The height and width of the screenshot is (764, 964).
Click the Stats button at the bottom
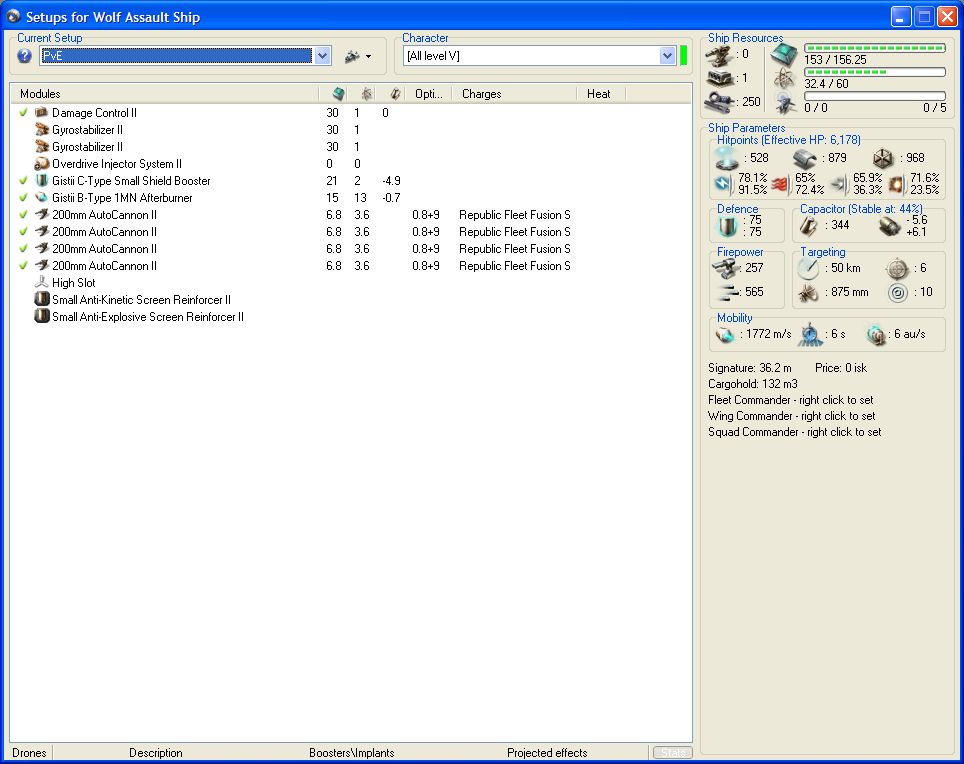(x=673, y=753)
